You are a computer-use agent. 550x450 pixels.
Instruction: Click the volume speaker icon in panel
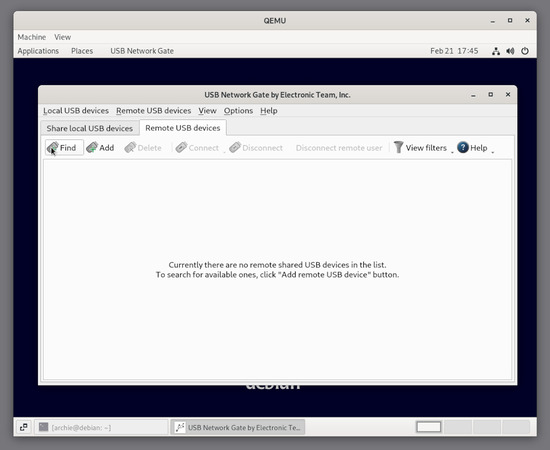pos(510,51)
